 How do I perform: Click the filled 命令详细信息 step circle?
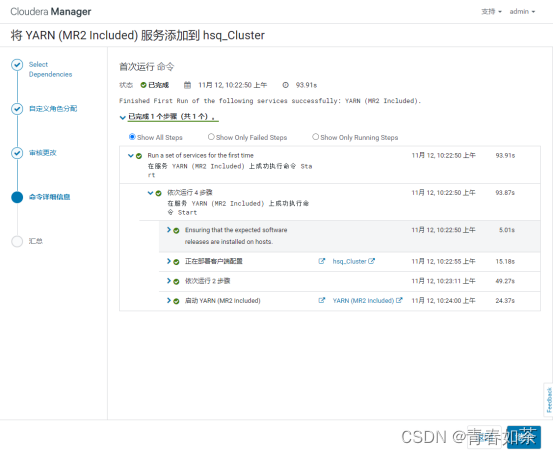pyautogui.click(x=17, y=197)
